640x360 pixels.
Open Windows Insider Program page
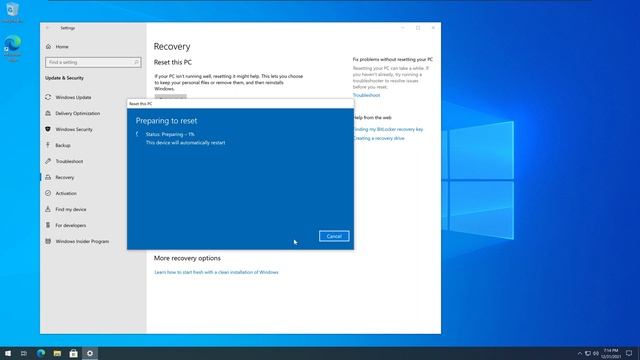click(x=82, y=242)
